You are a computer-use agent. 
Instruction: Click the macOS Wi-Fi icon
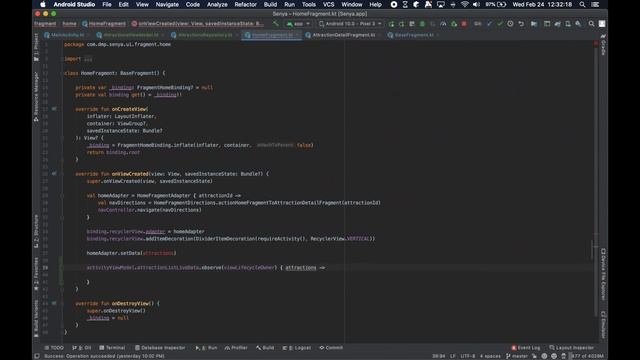(464, 4)
